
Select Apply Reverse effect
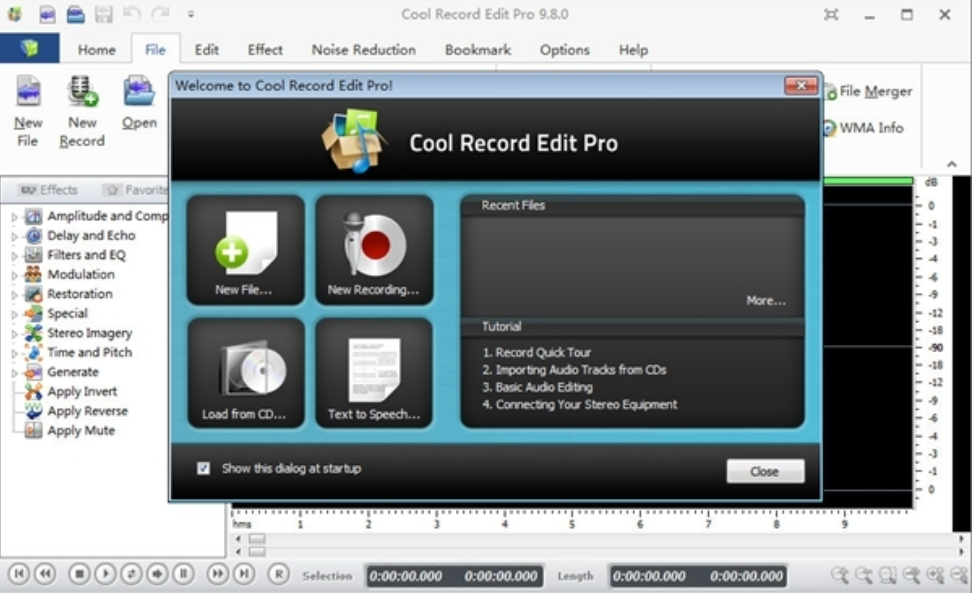(87, 411)
